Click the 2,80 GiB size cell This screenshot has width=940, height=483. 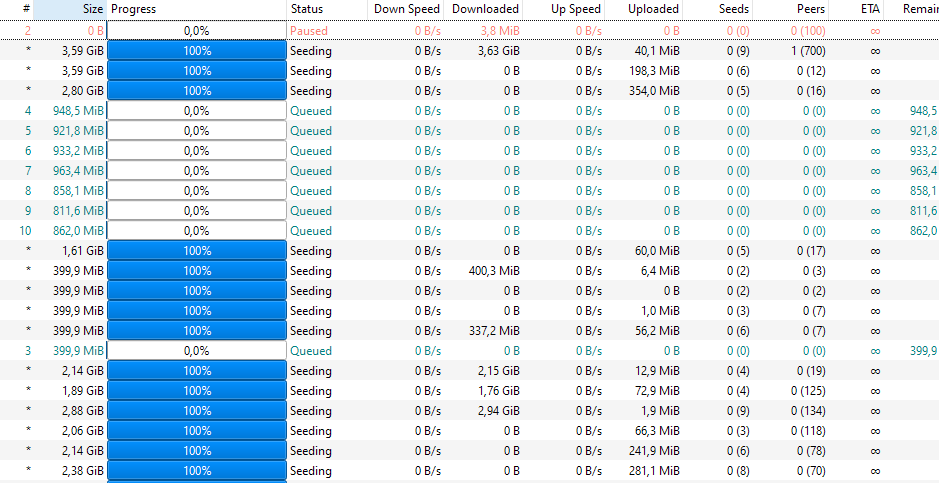(x=83, y=90)
